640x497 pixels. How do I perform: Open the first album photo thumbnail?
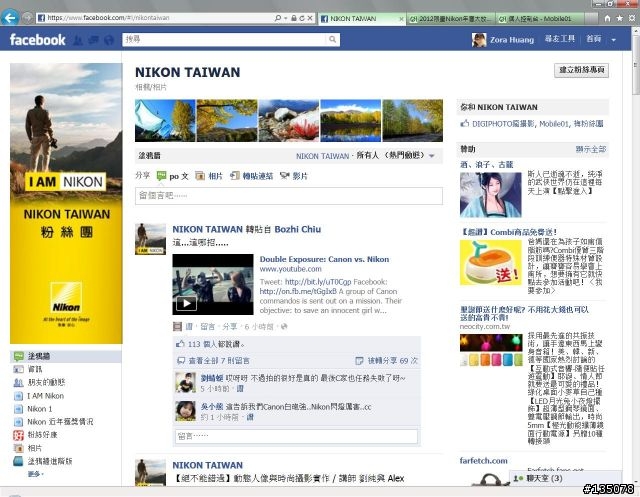pos(165,120)
